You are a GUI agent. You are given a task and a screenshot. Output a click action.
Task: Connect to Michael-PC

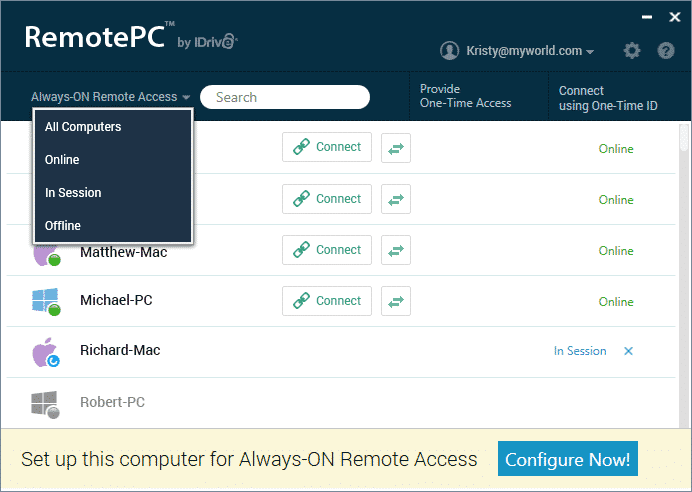coord(327,301)
